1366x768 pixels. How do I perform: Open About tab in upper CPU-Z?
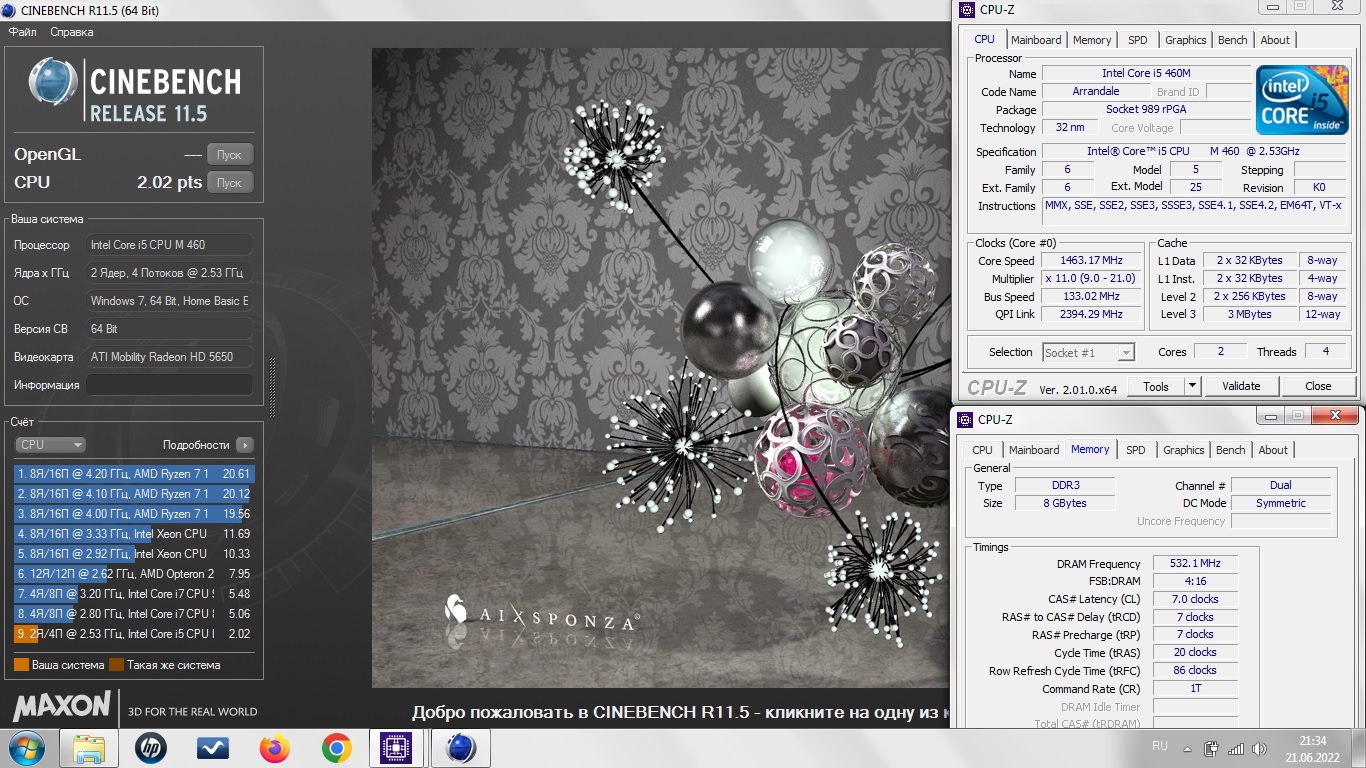point(1275,40)
